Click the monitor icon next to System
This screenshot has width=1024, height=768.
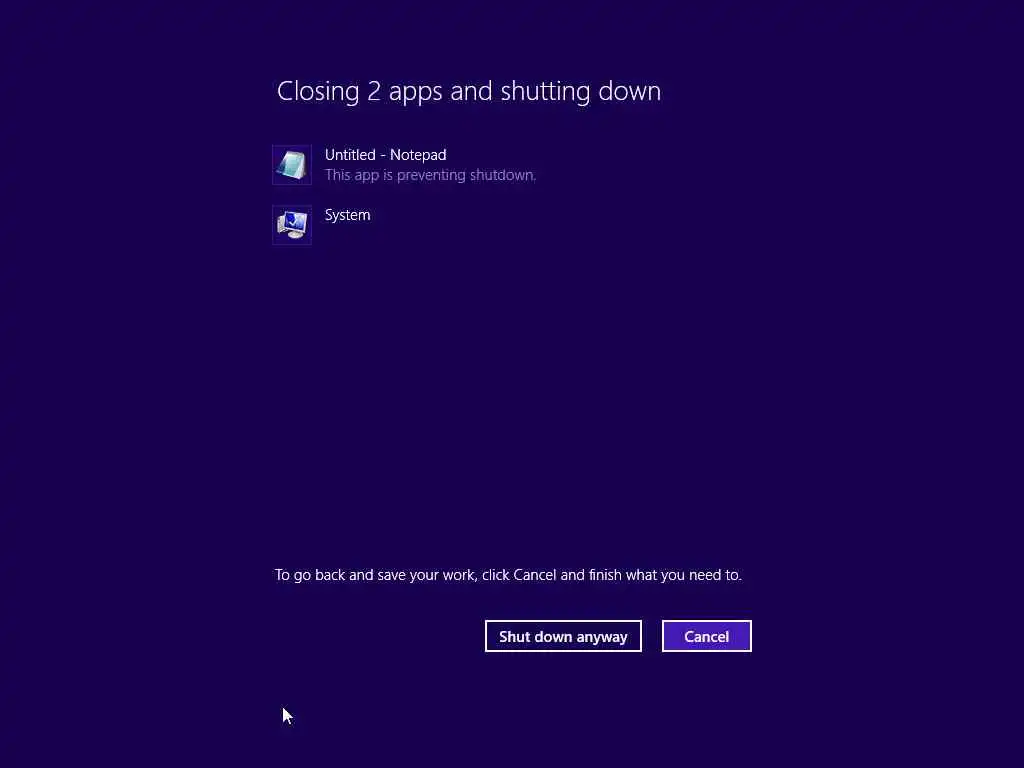tap(292, 225)
